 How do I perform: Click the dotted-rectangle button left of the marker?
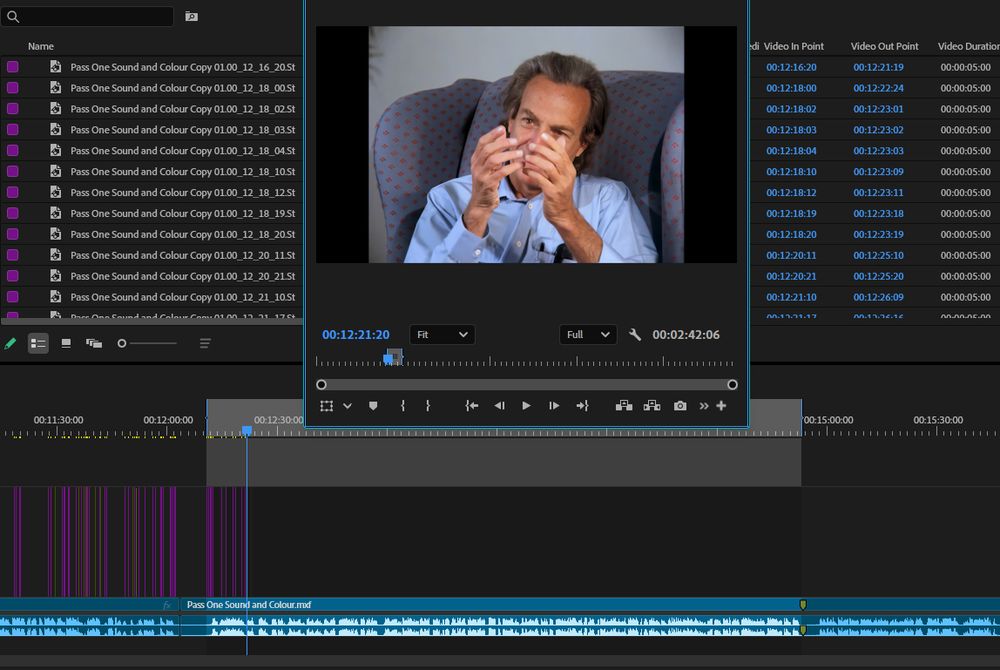327,406
